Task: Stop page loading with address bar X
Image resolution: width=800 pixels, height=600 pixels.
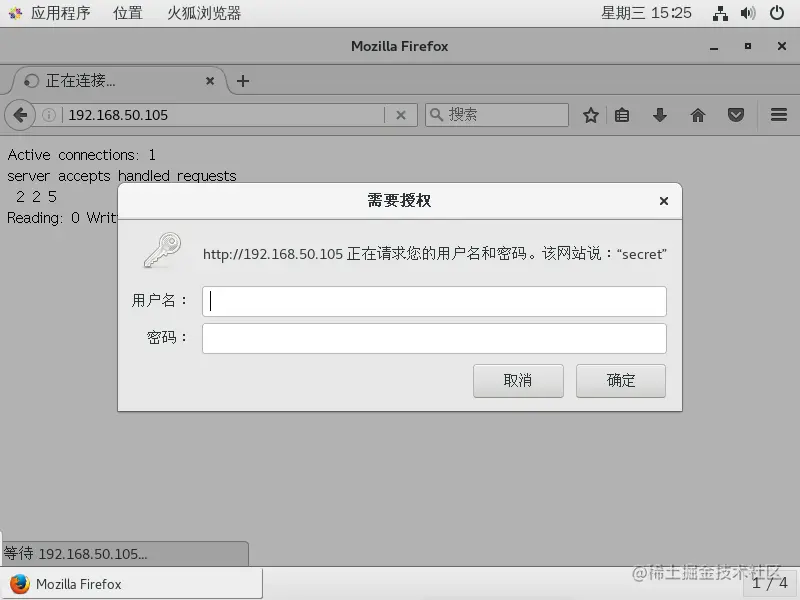Action: 401,115
